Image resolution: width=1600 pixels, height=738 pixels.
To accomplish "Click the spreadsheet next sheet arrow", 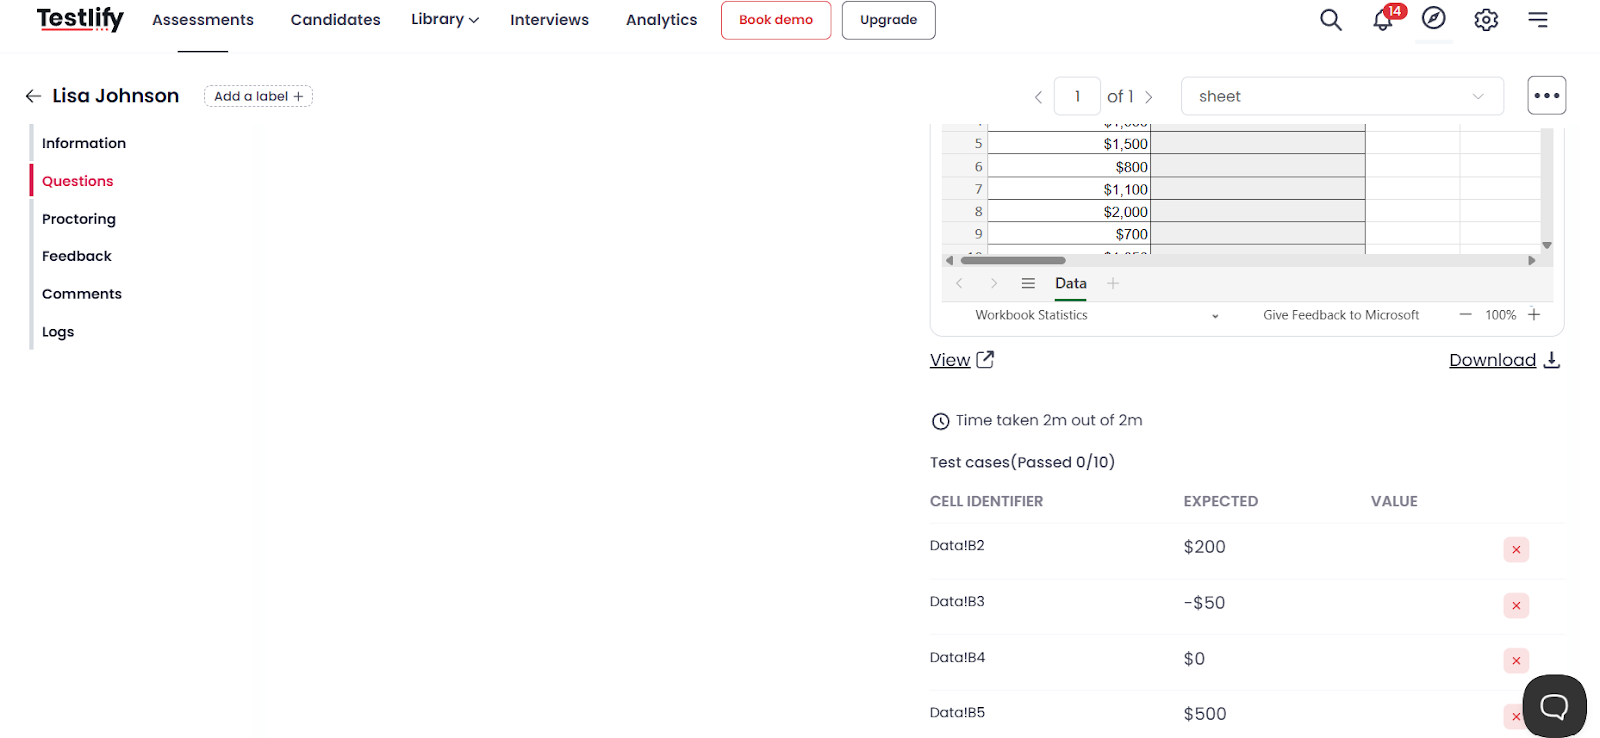I will [993, 284].
